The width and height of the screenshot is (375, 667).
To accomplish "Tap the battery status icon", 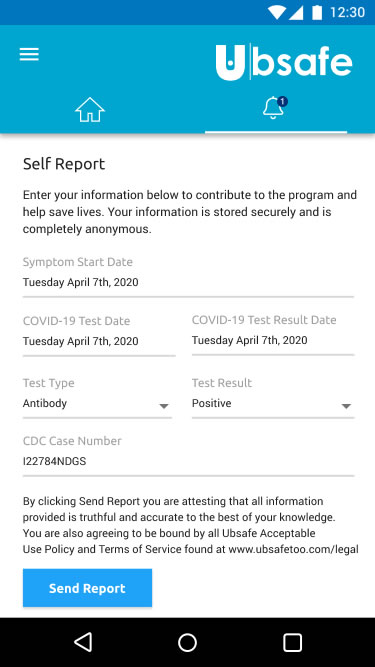I will [317, 12].
